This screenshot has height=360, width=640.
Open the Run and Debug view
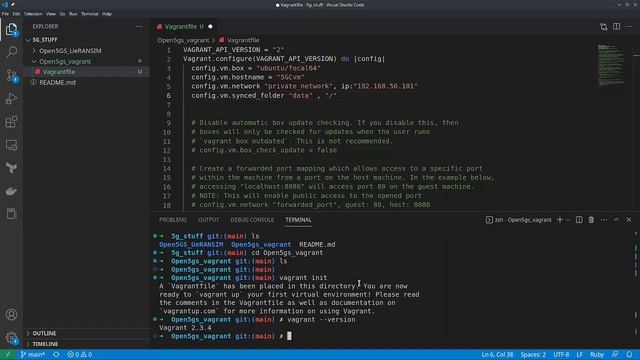pos(11,98)
